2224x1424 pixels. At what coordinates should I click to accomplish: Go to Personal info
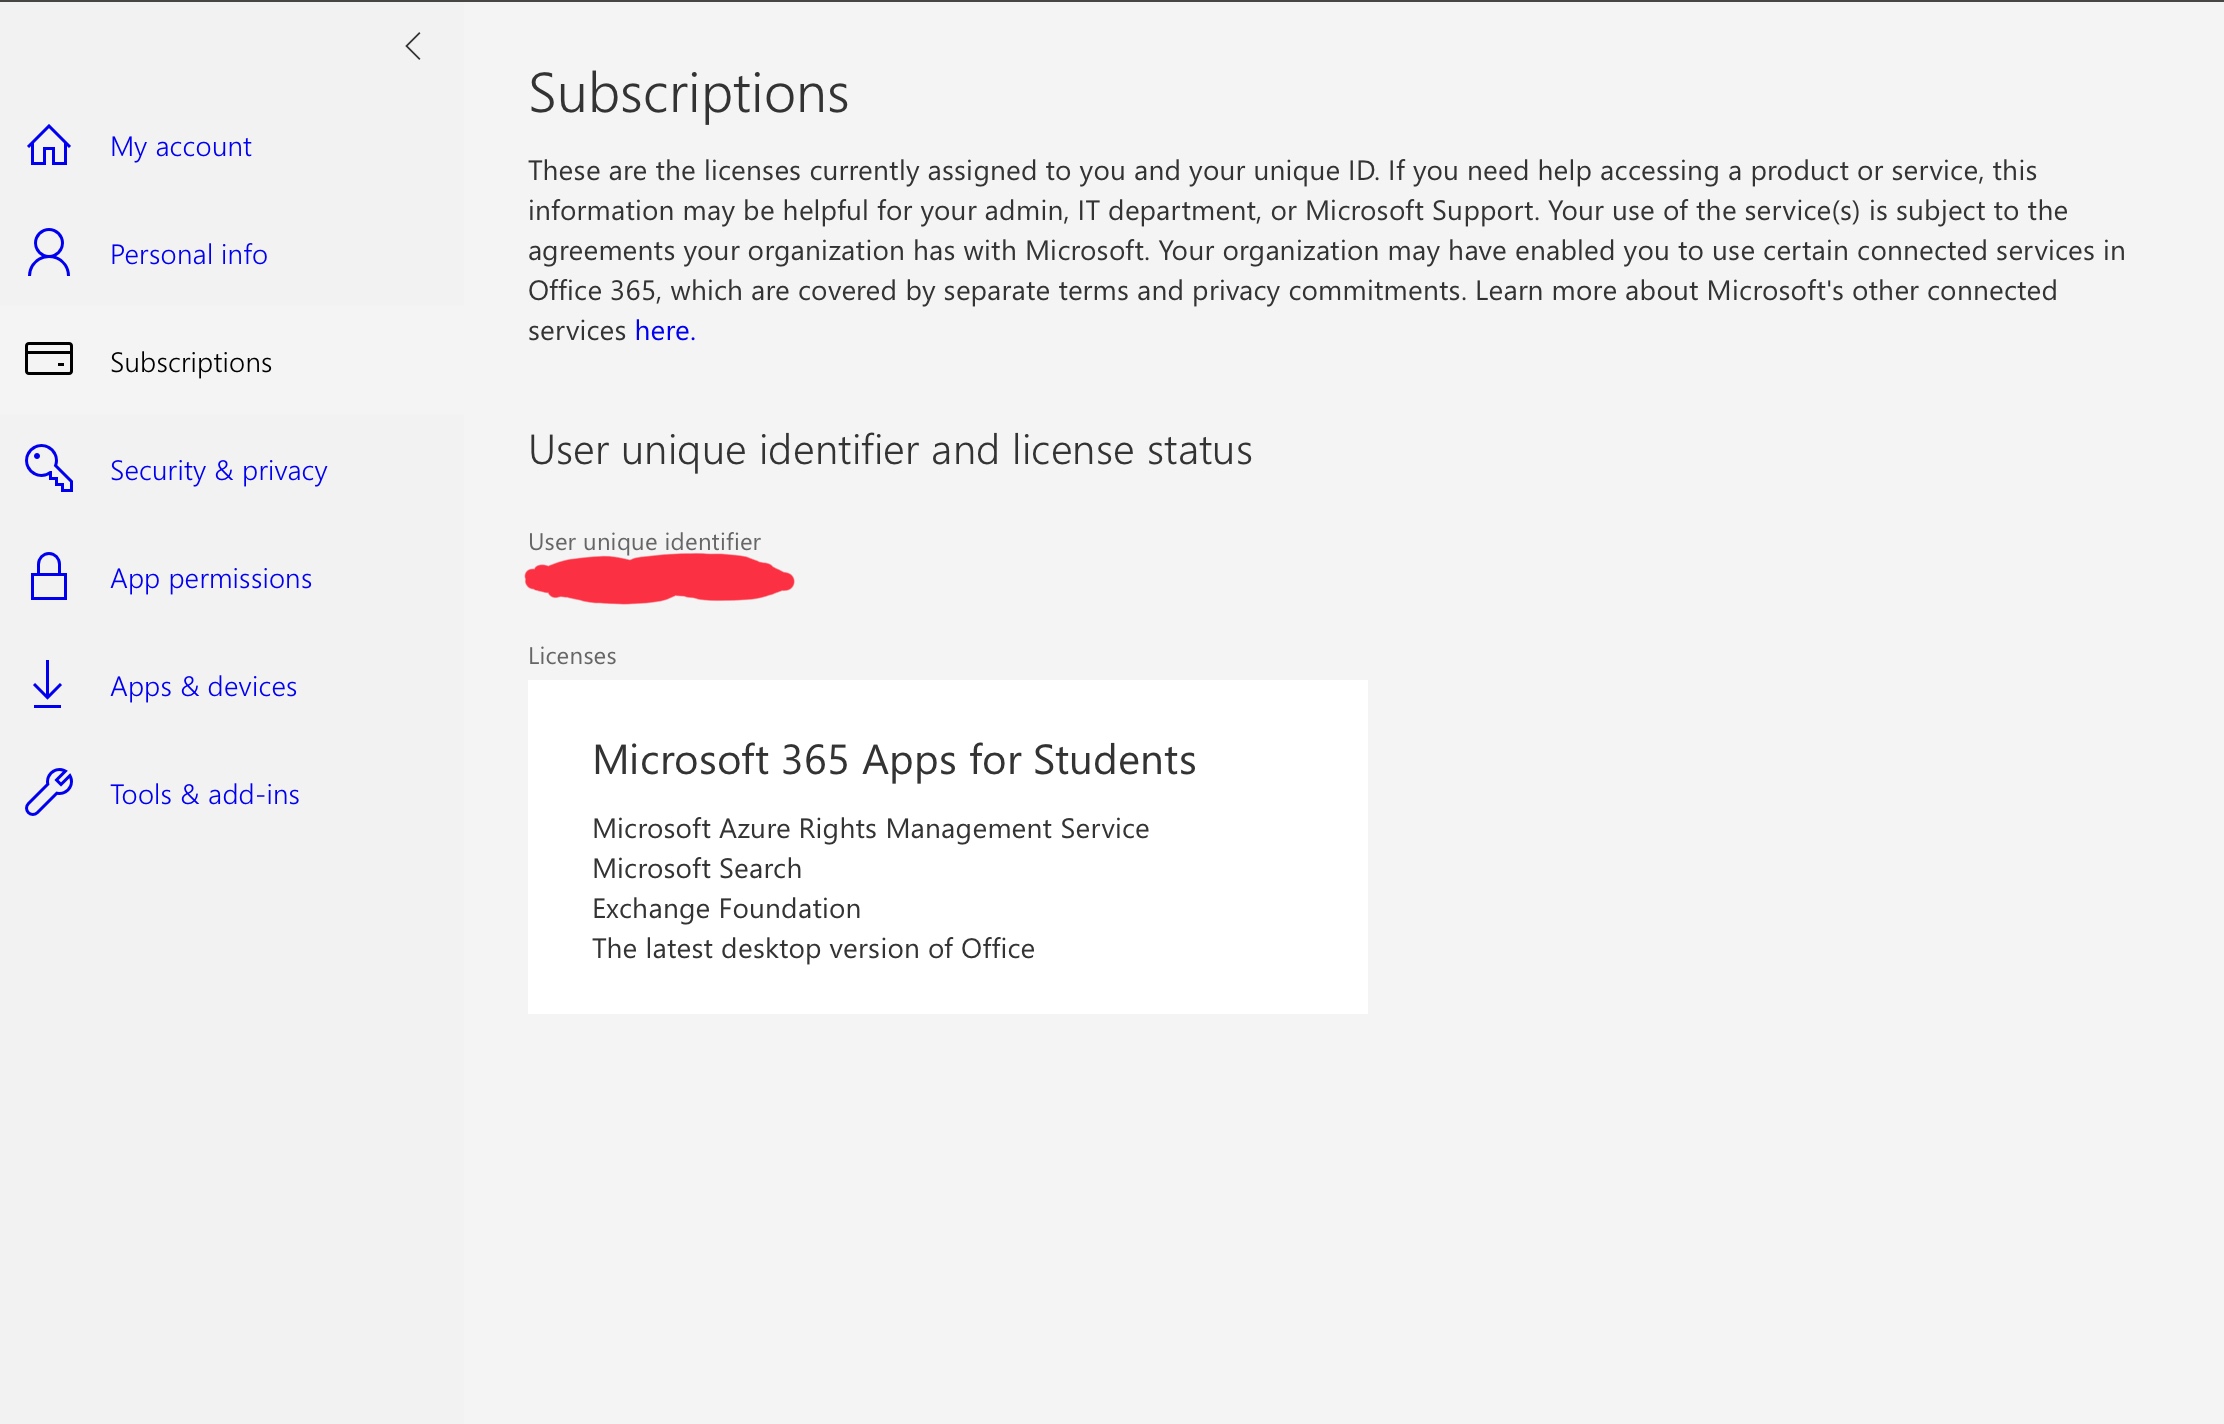[x=189, y=254]
